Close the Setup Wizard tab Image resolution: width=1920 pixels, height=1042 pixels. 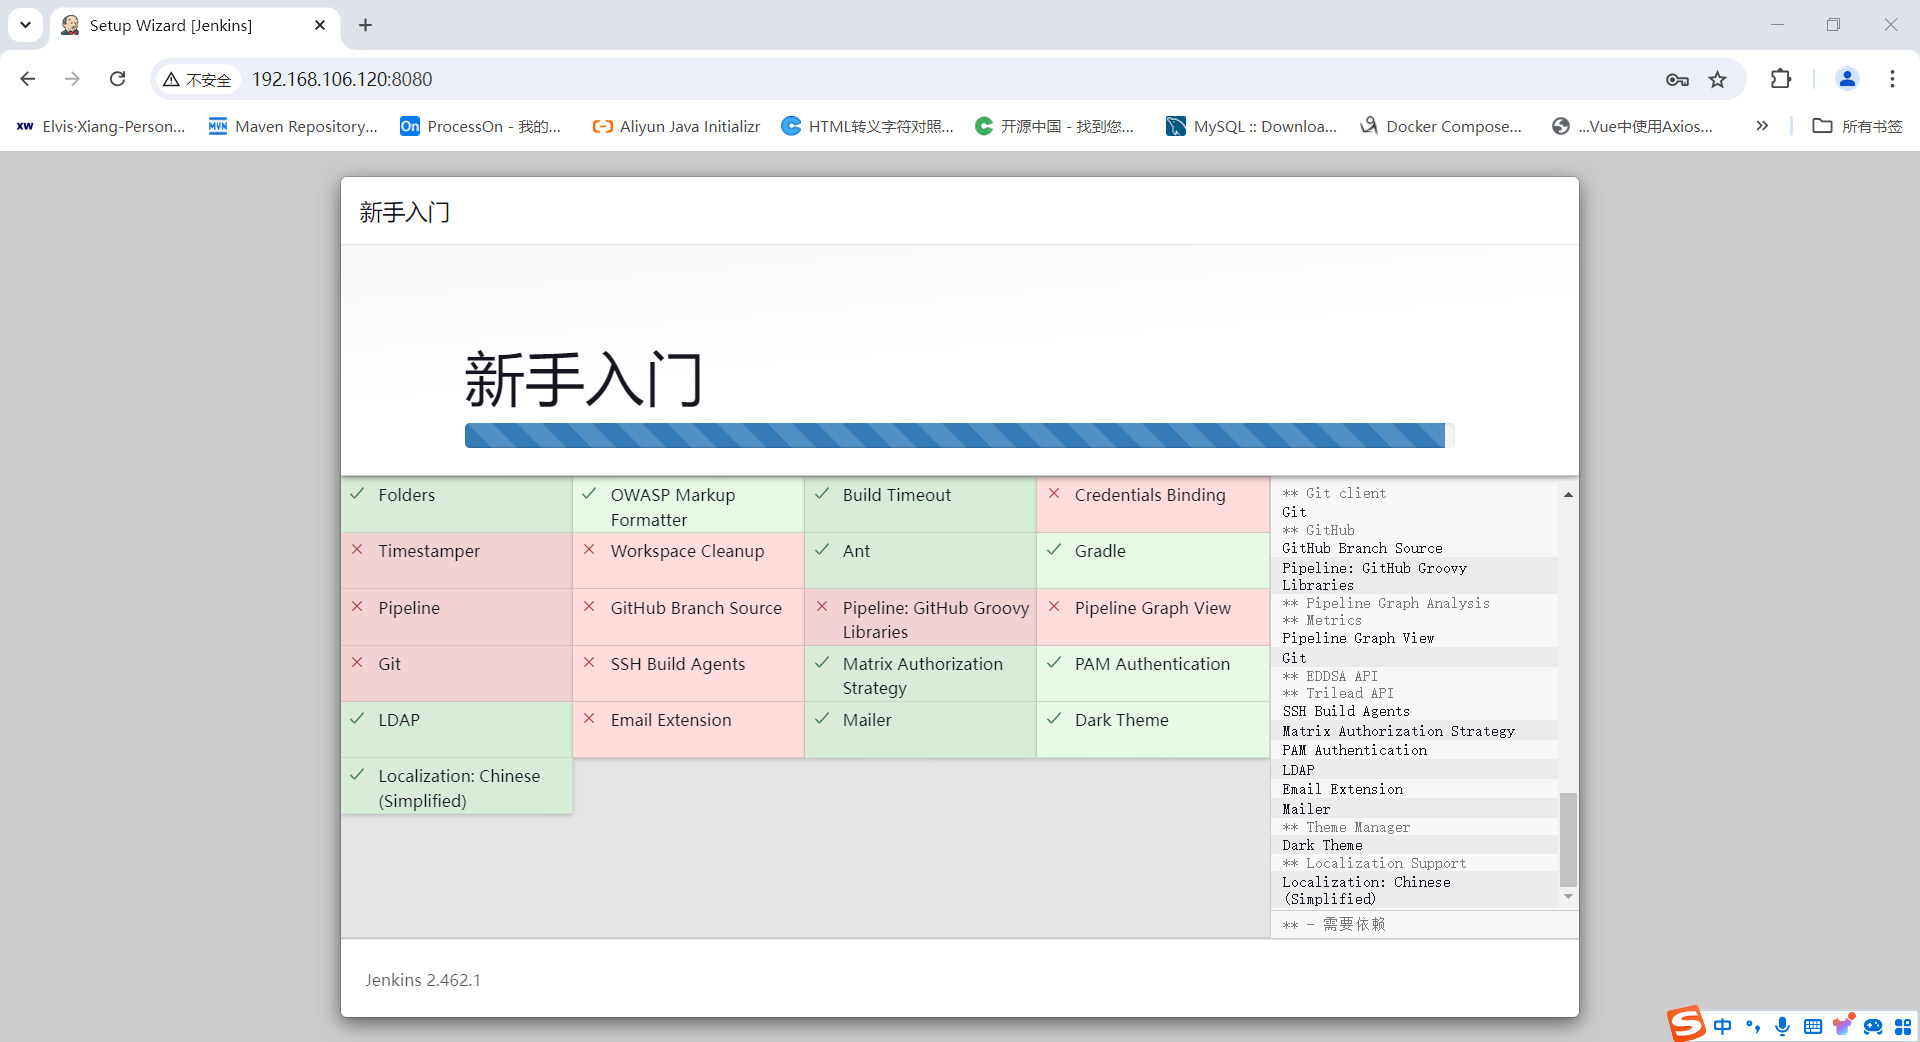[320, 25]
